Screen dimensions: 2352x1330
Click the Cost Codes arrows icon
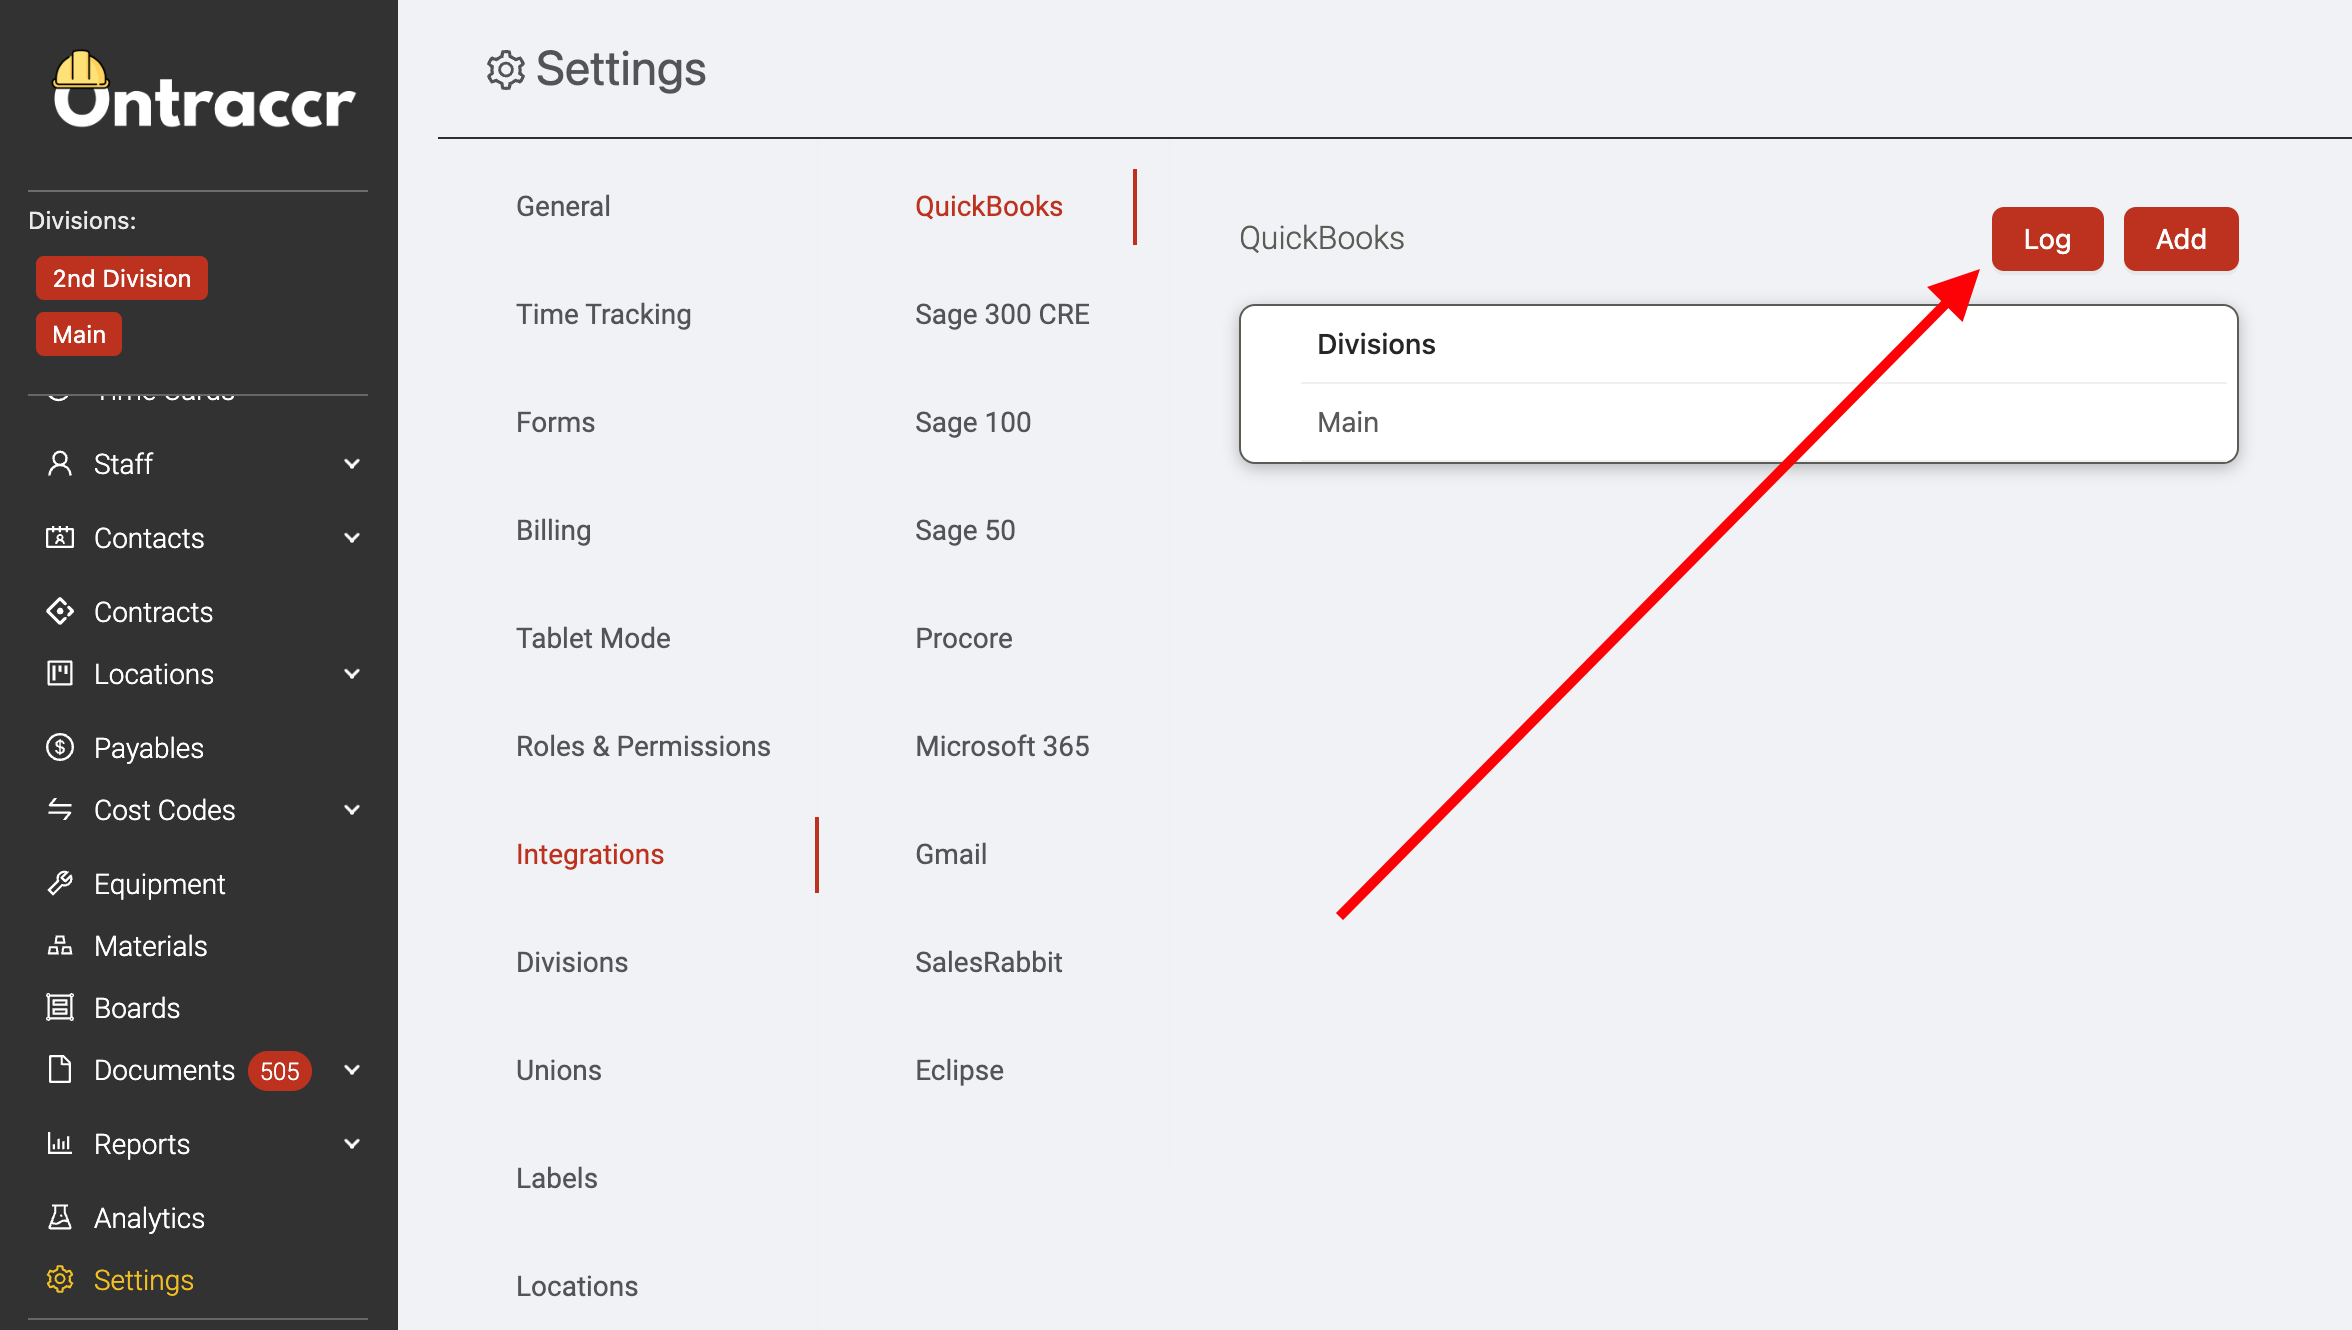click(60, 809)
